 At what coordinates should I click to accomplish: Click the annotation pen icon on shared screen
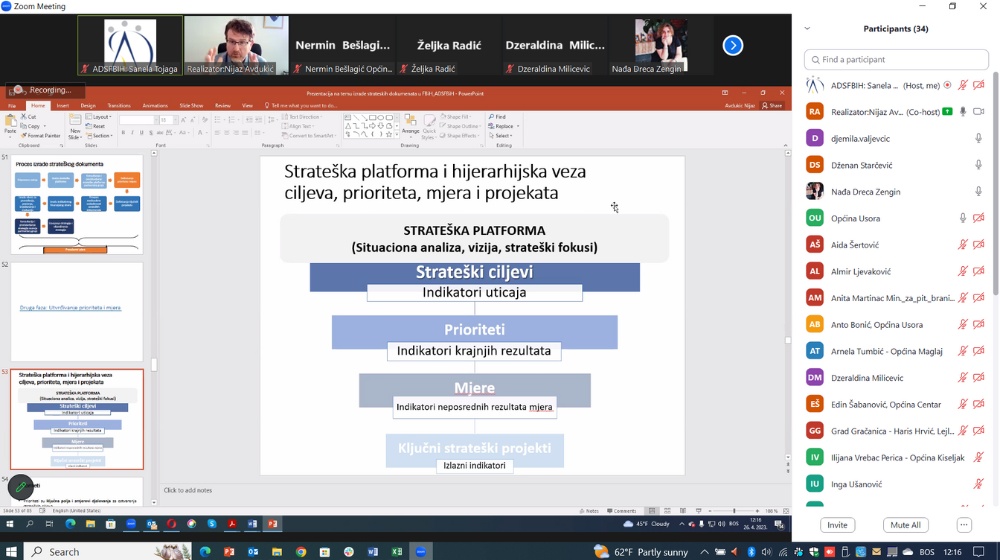pyautogui.click(x=20, y=487)
